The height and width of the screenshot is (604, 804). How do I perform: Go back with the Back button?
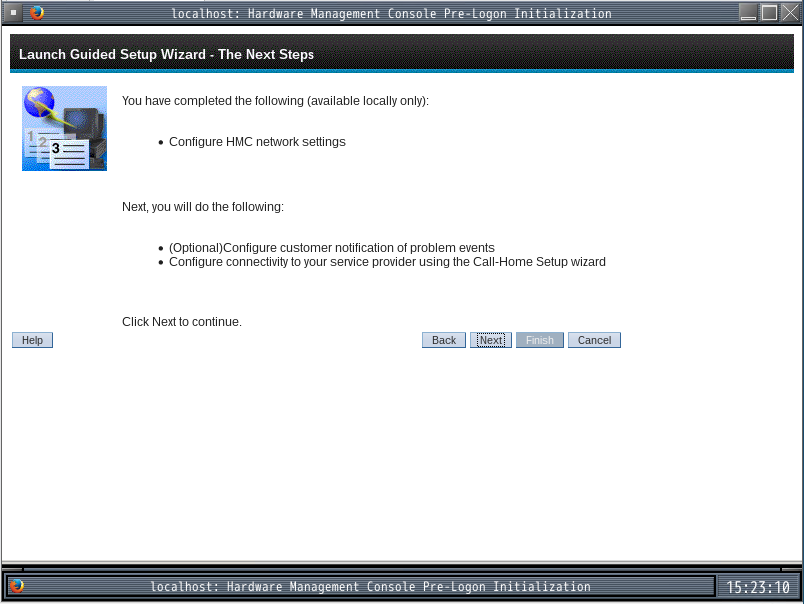444,340
